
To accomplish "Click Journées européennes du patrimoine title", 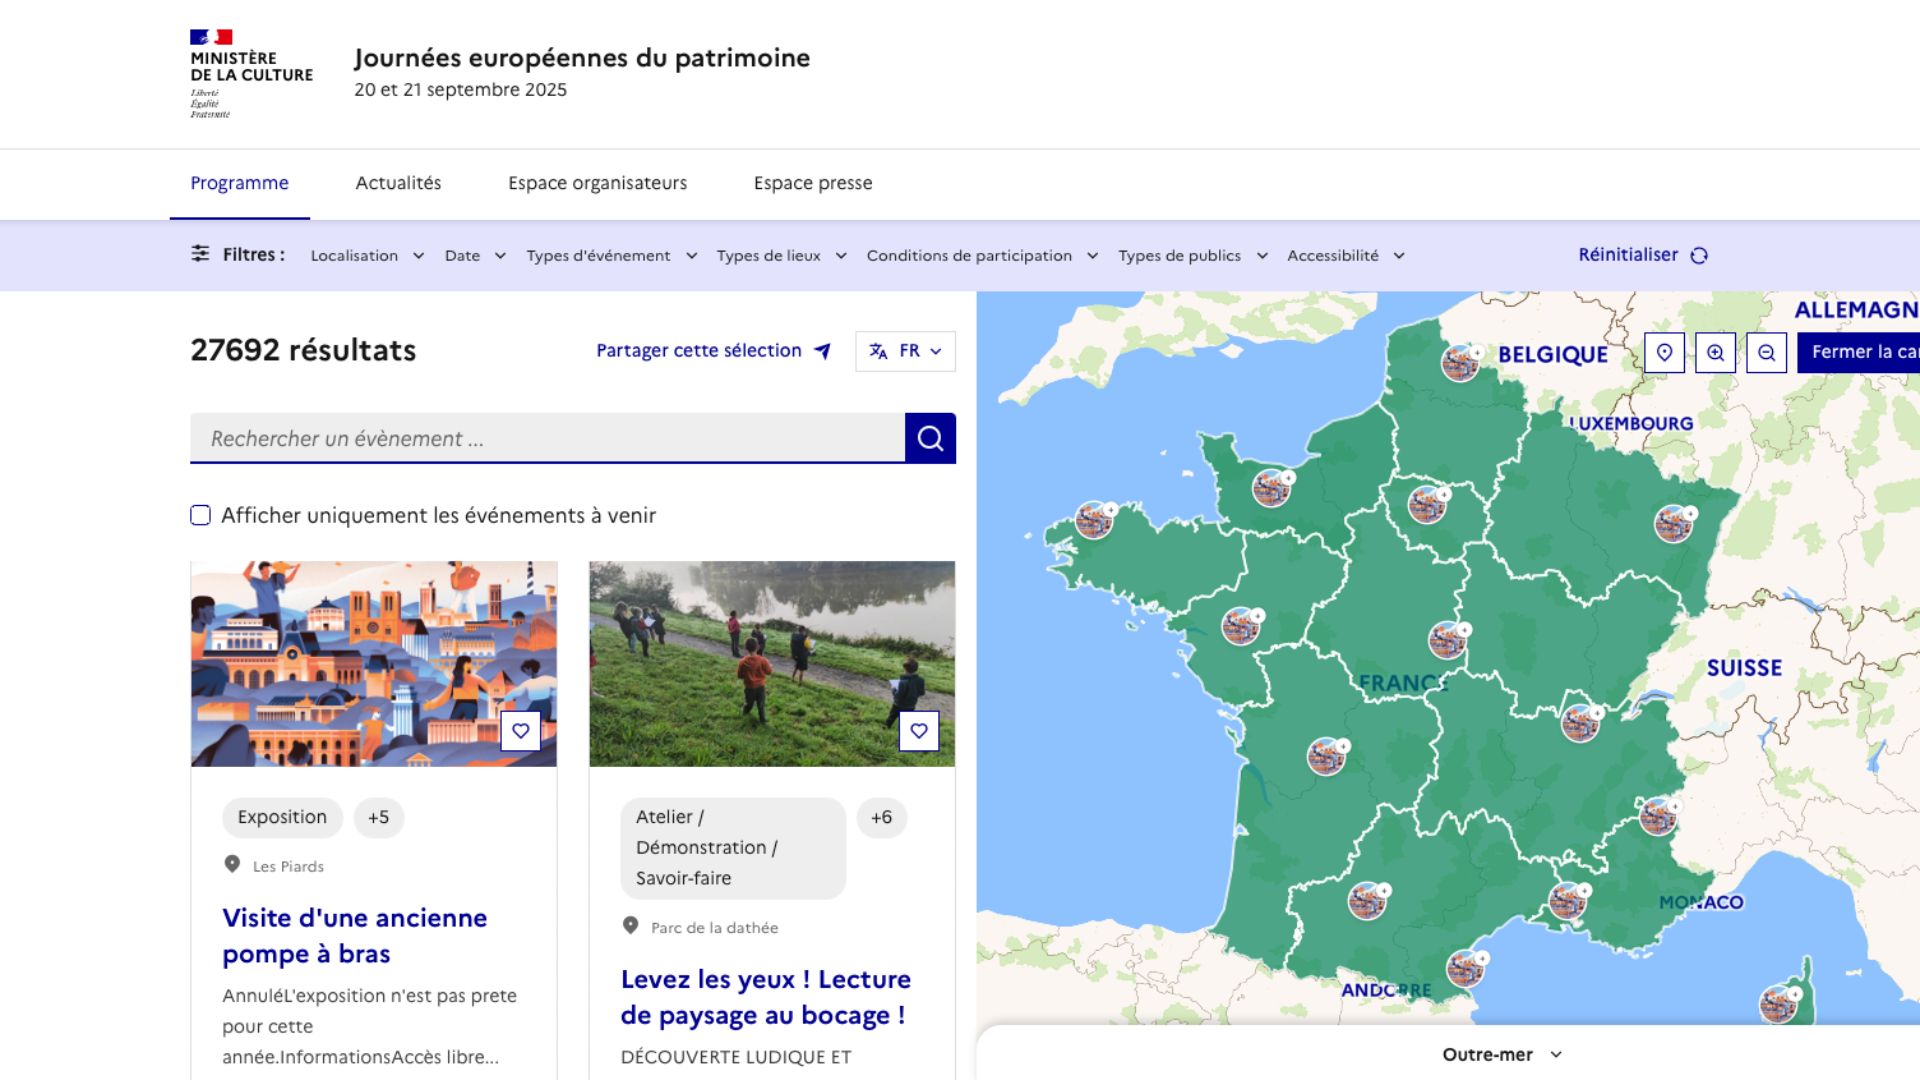I will tap(582, 58).
